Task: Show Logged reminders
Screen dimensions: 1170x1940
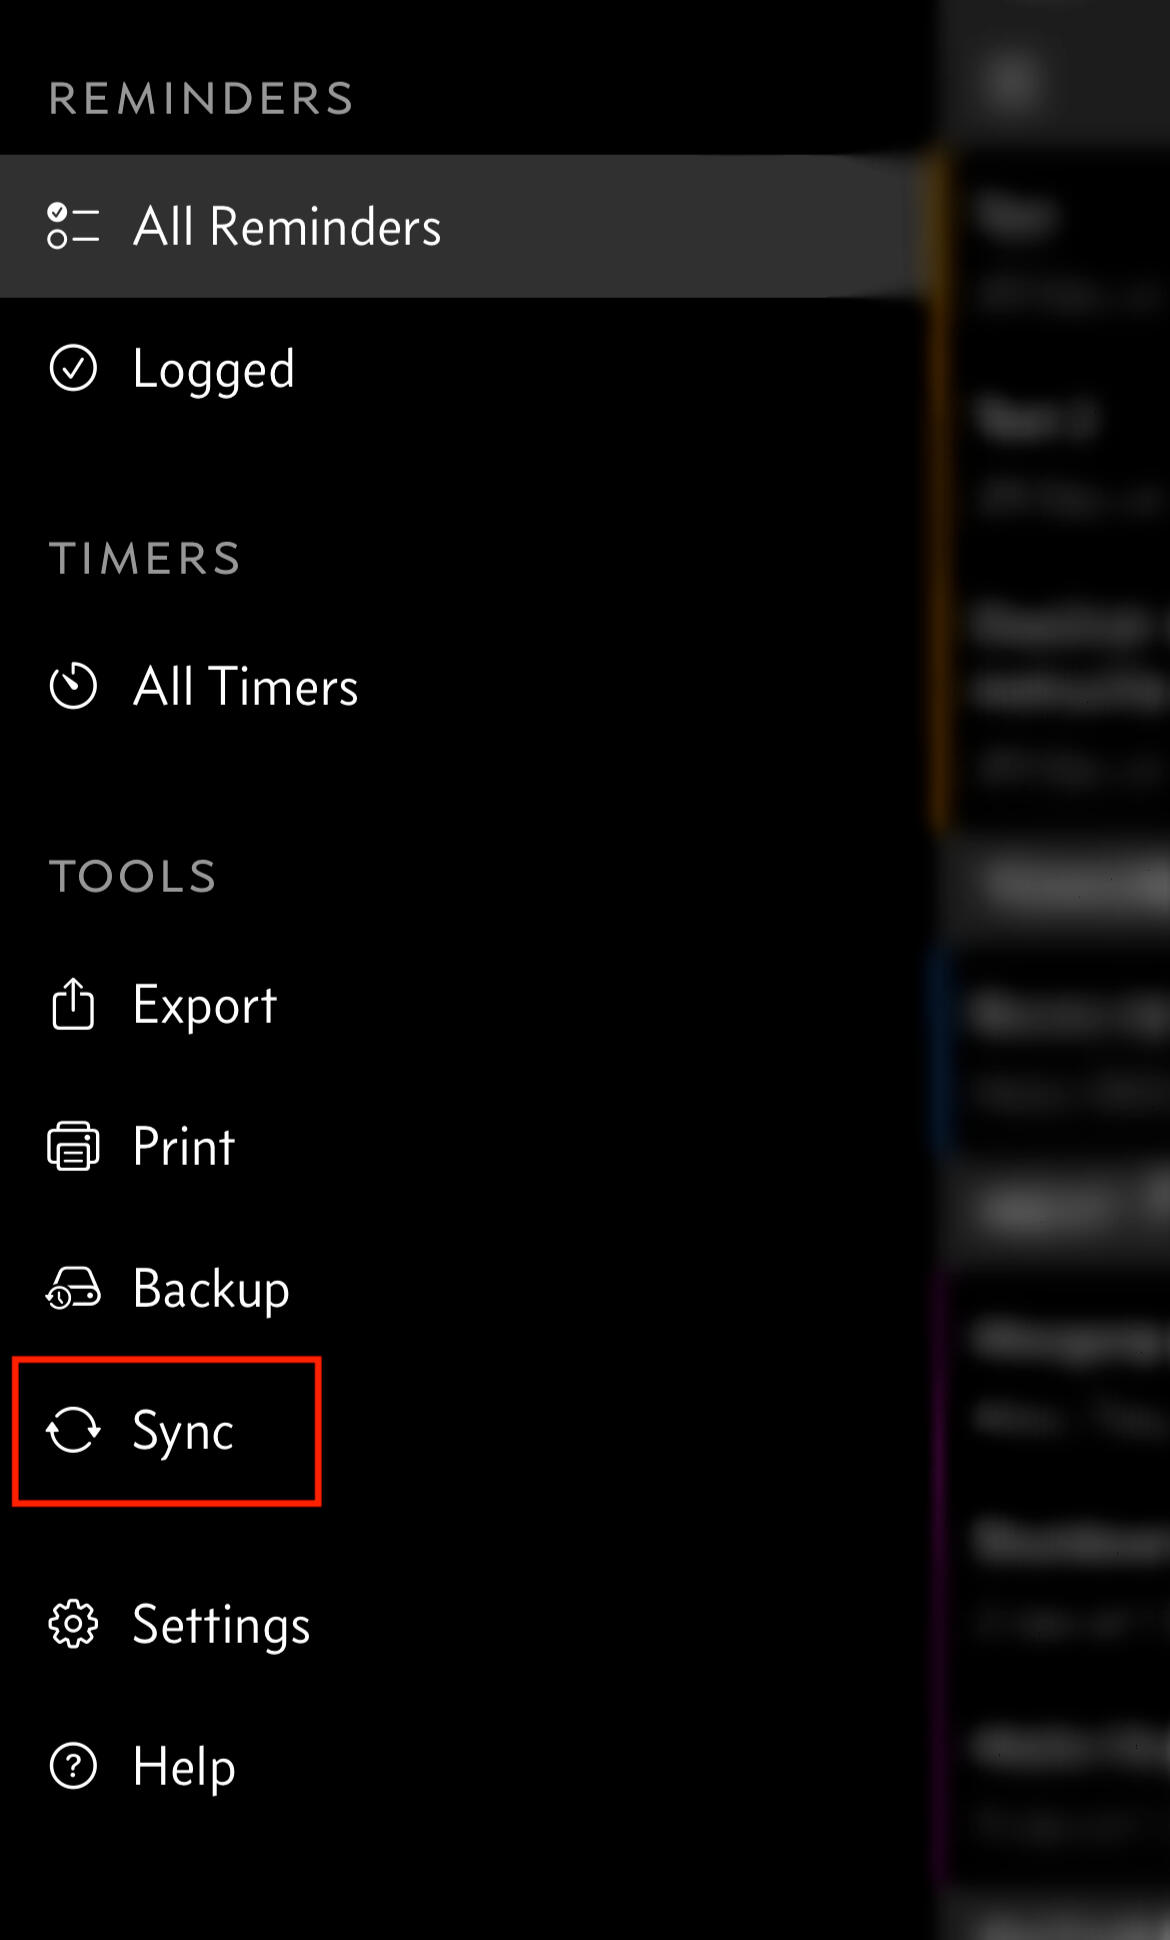Action: click(x=214, y=370)
